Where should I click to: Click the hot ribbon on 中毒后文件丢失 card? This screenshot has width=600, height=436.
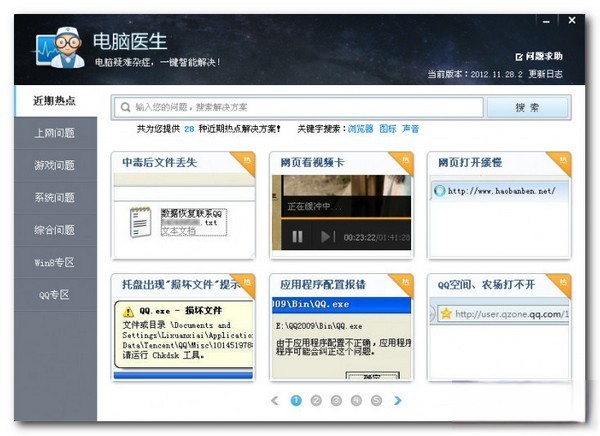coord(246,162)
